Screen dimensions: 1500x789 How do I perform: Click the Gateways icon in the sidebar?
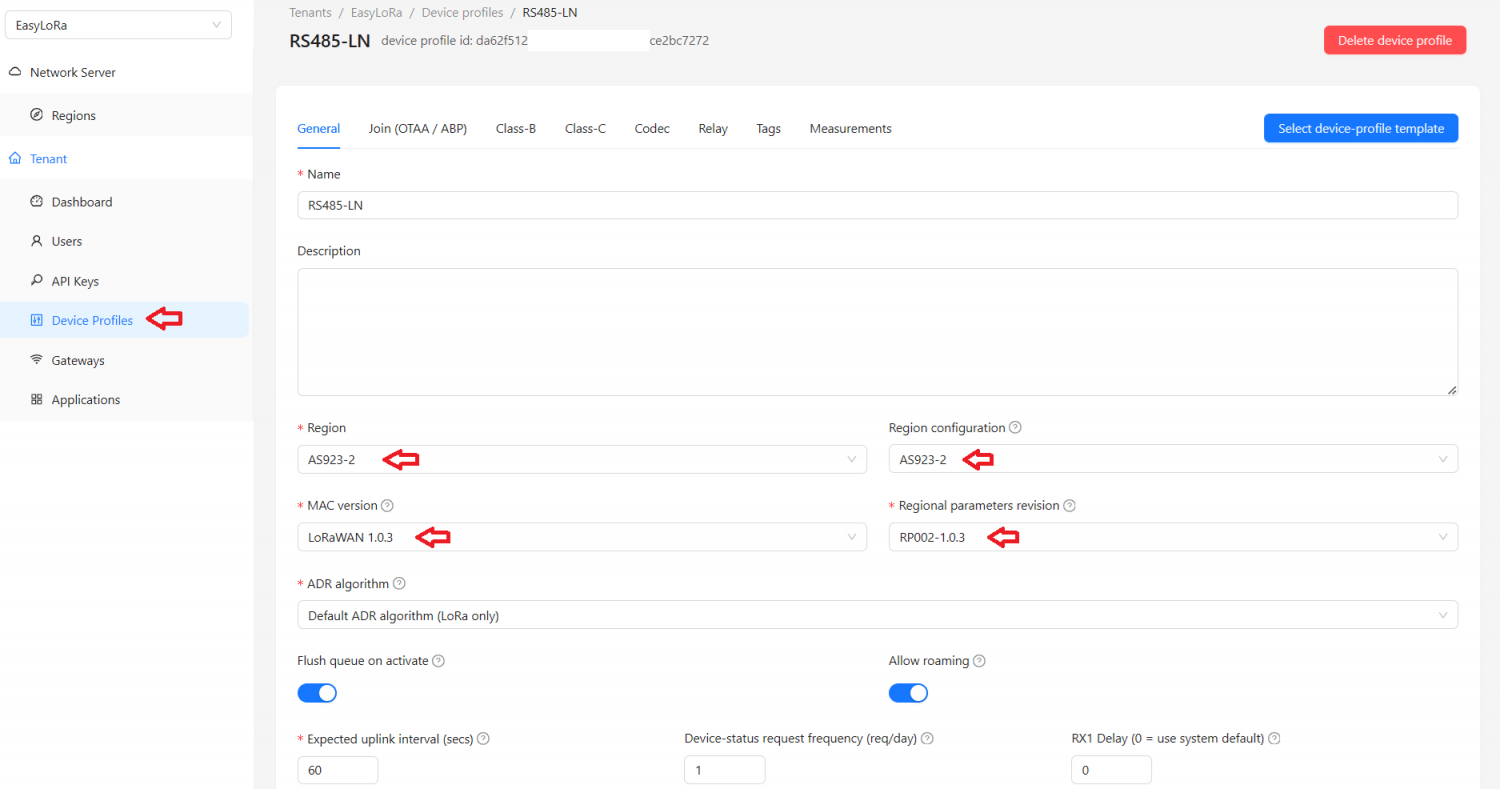coord(36,360)
